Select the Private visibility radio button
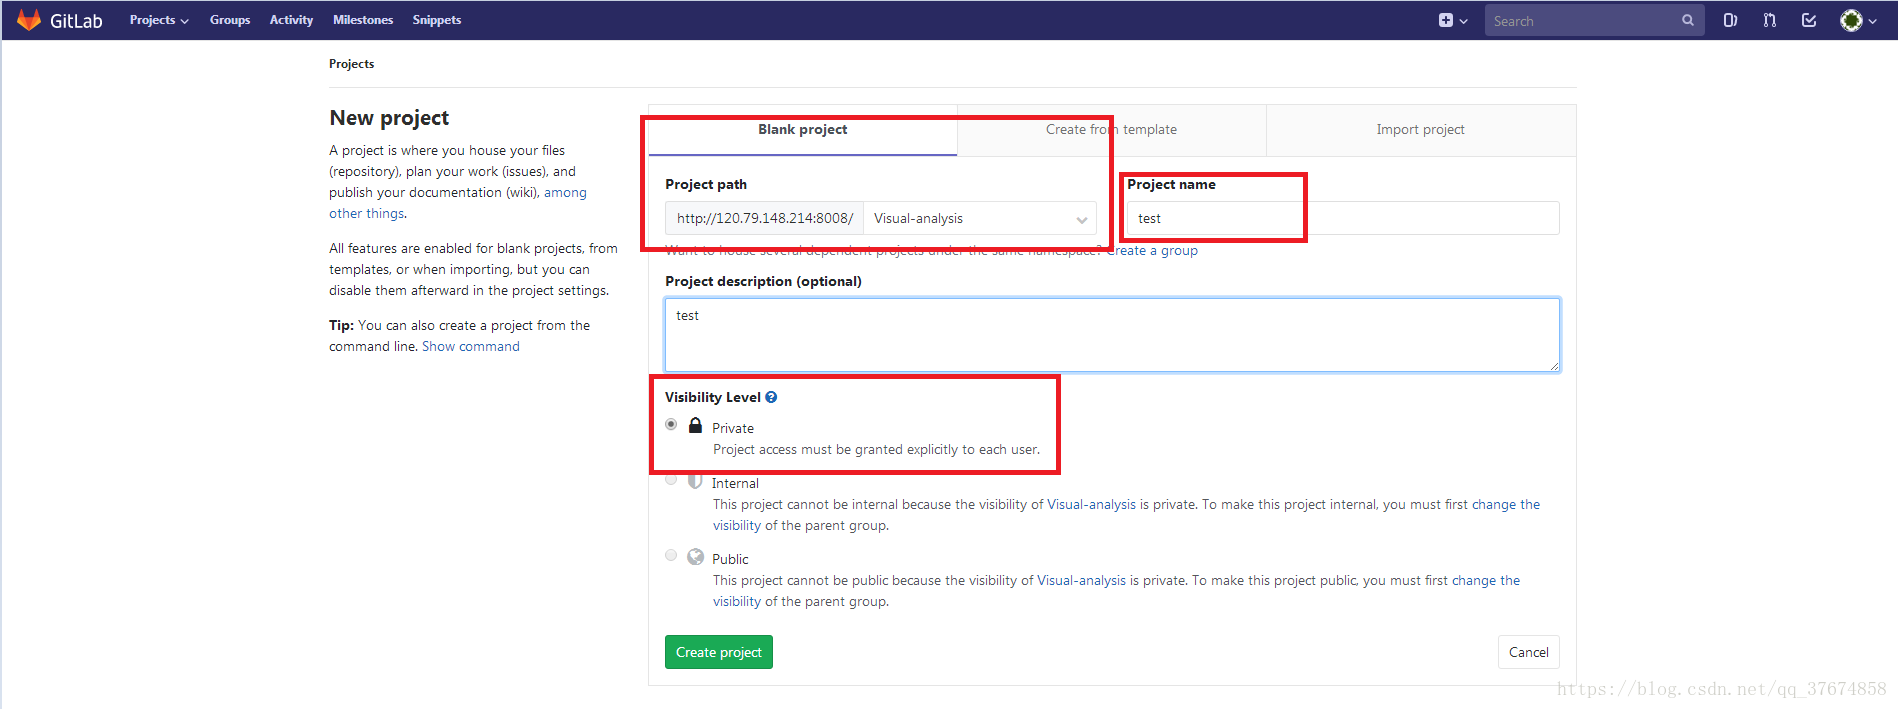The width and height of the screenshot is (1898, 709). tap(671, 424)
